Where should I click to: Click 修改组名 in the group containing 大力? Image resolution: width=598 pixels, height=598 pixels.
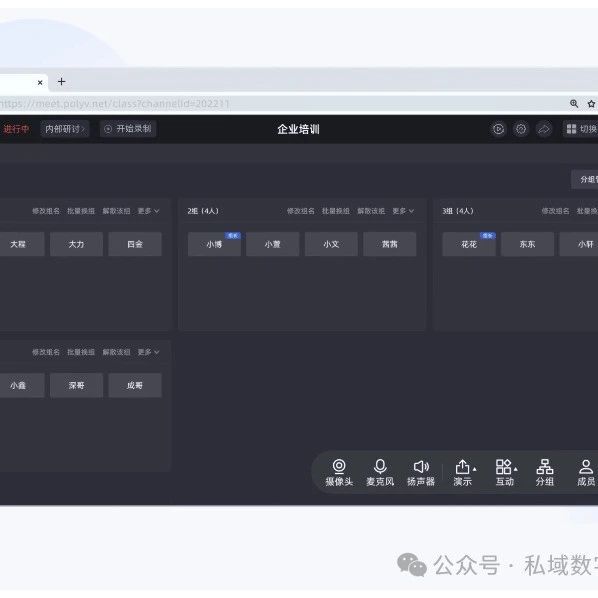pos(46,211)
